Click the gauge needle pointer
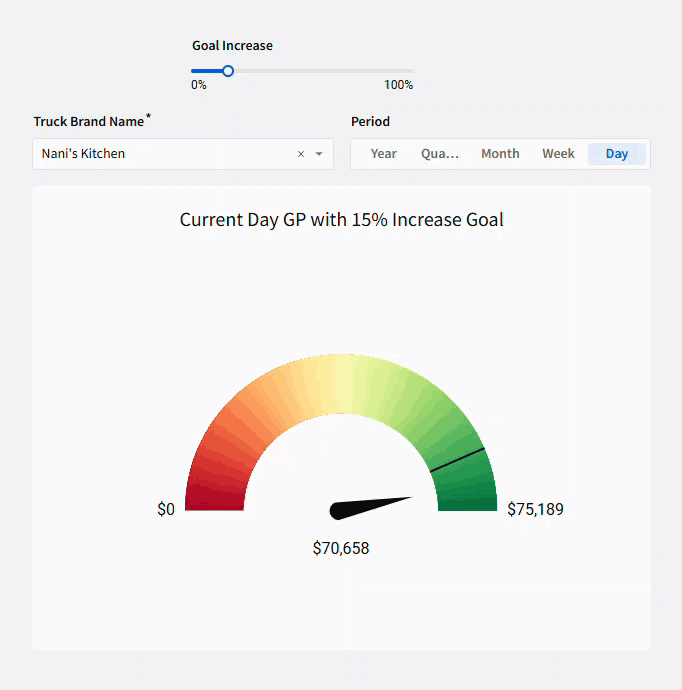682x690 pixels. pyautogui.click(x=370, y=505)
